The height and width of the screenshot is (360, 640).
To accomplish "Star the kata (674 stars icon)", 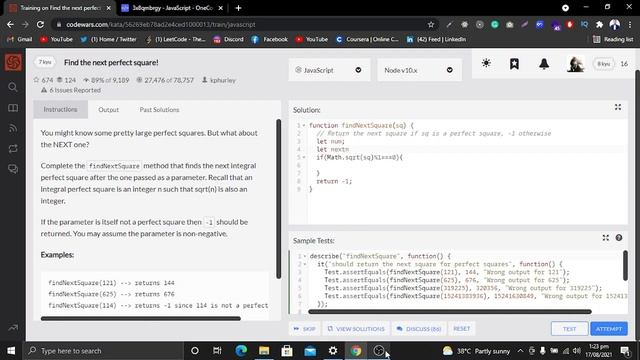I will [36, 80].
